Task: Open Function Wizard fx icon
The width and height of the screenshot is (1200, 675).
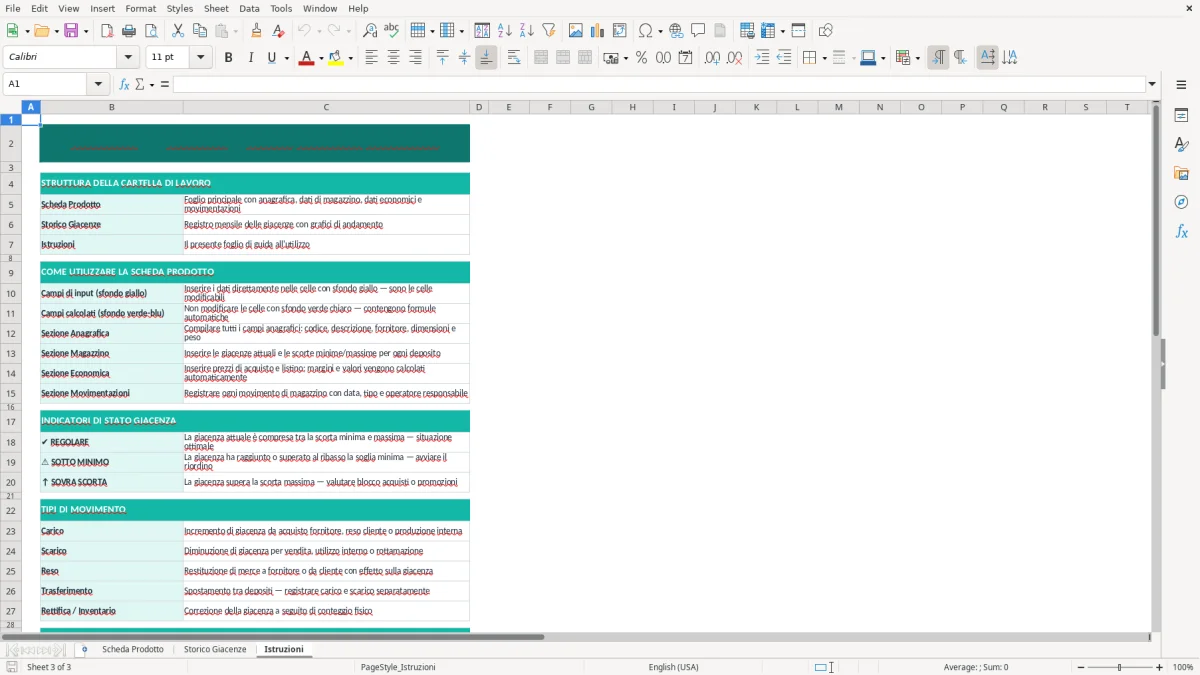Action: click(x=125, y=84)
